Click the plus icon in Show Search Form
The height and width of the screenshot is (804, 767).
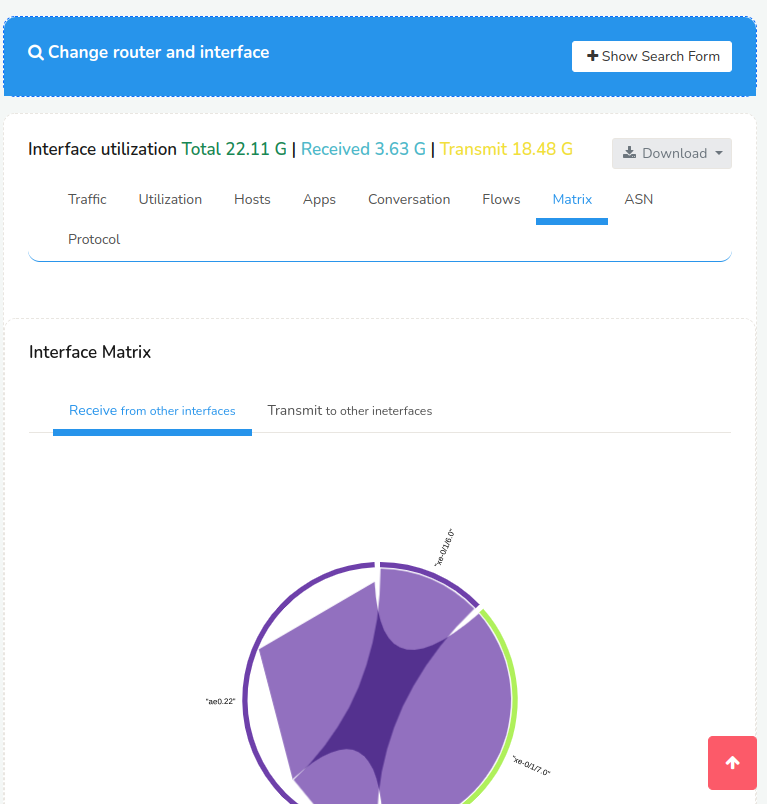pyautogui.click(x=593, y=55)
